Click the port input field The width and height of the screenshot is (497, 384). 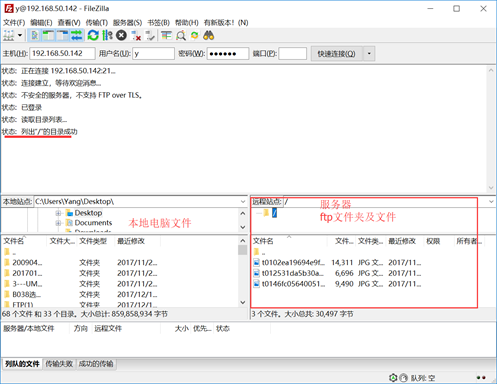coord(292,53)
